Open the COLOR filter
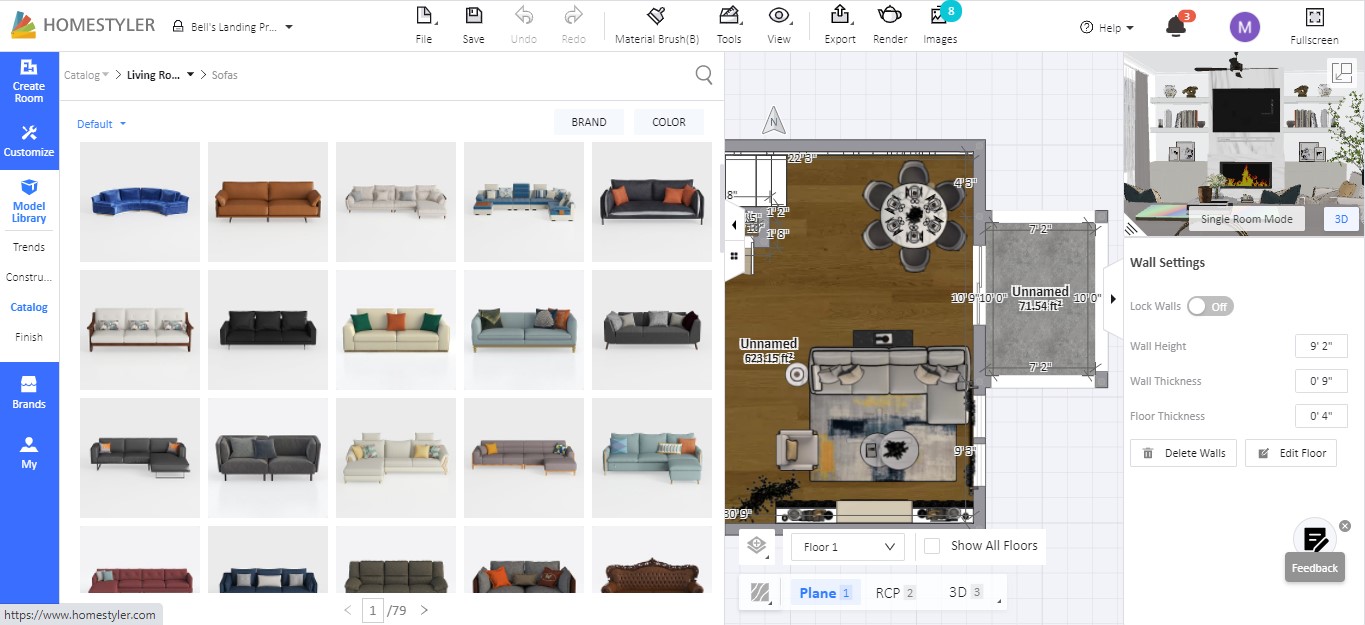The height and width of the screenshot is (625, 1365). pyautogui.click(x=668, y=122)
